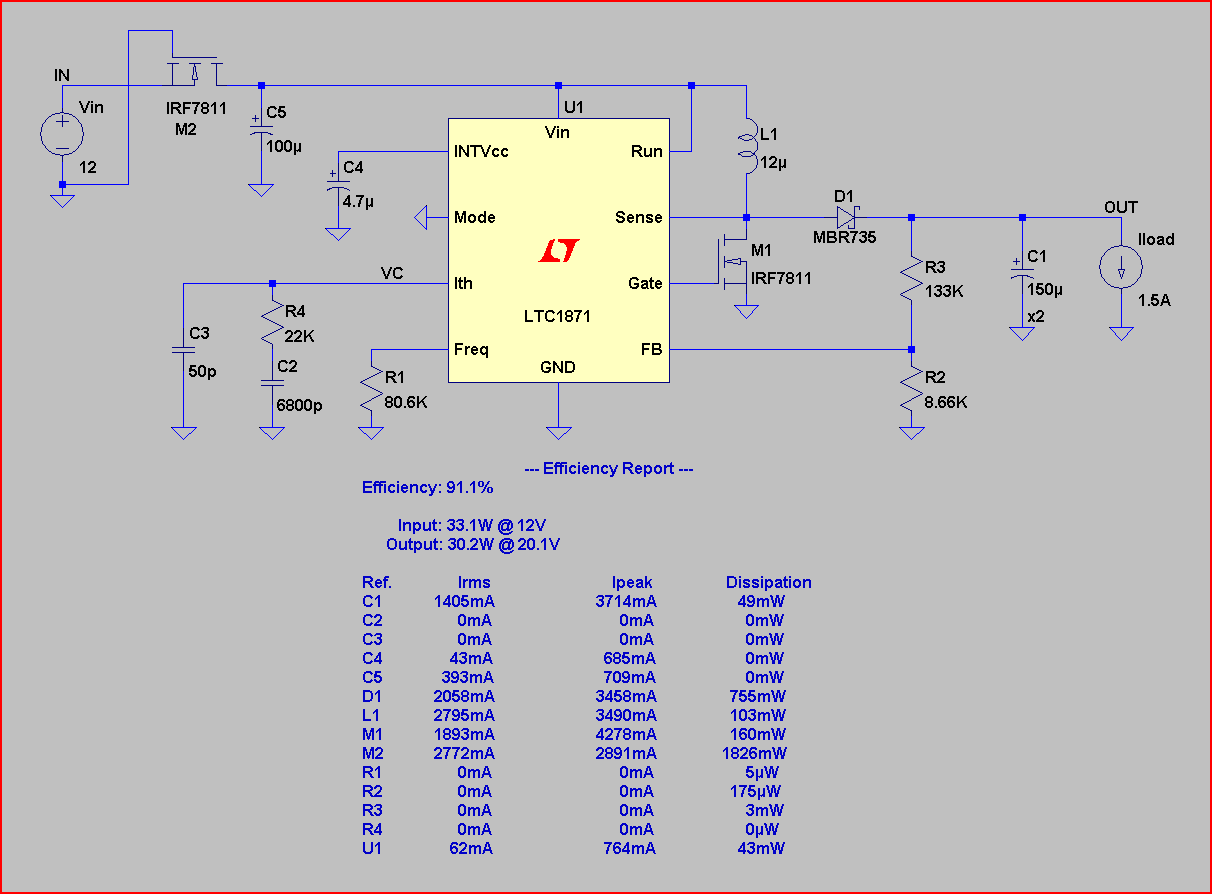Select the LTC1871 part name text
1212x894 pixels.
pos(557,316)
